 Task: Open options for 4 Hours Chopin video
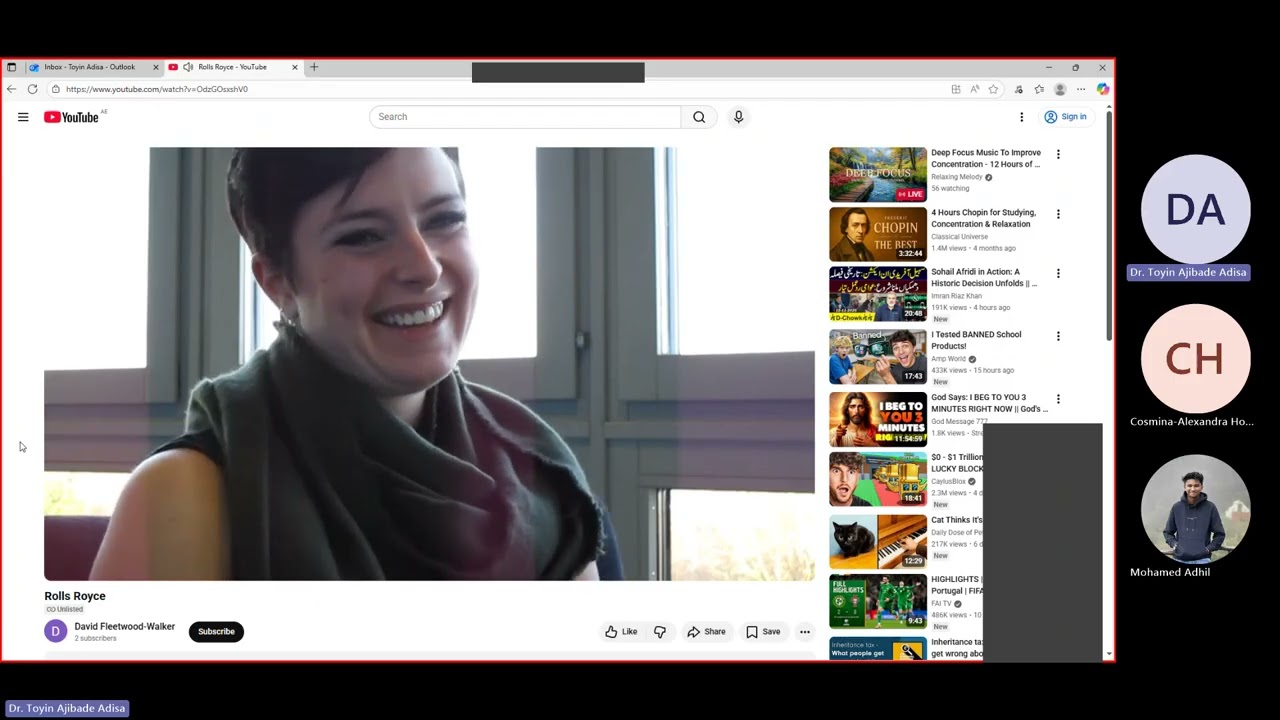[x=1058, y=214]
